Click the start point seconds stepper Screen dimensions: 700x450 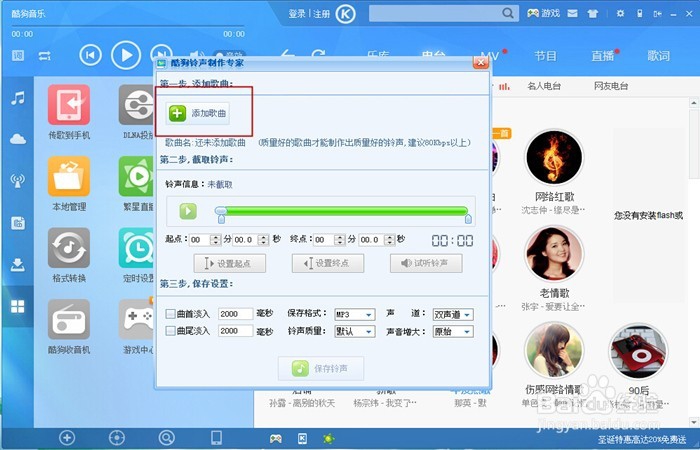tap(263, 240)
